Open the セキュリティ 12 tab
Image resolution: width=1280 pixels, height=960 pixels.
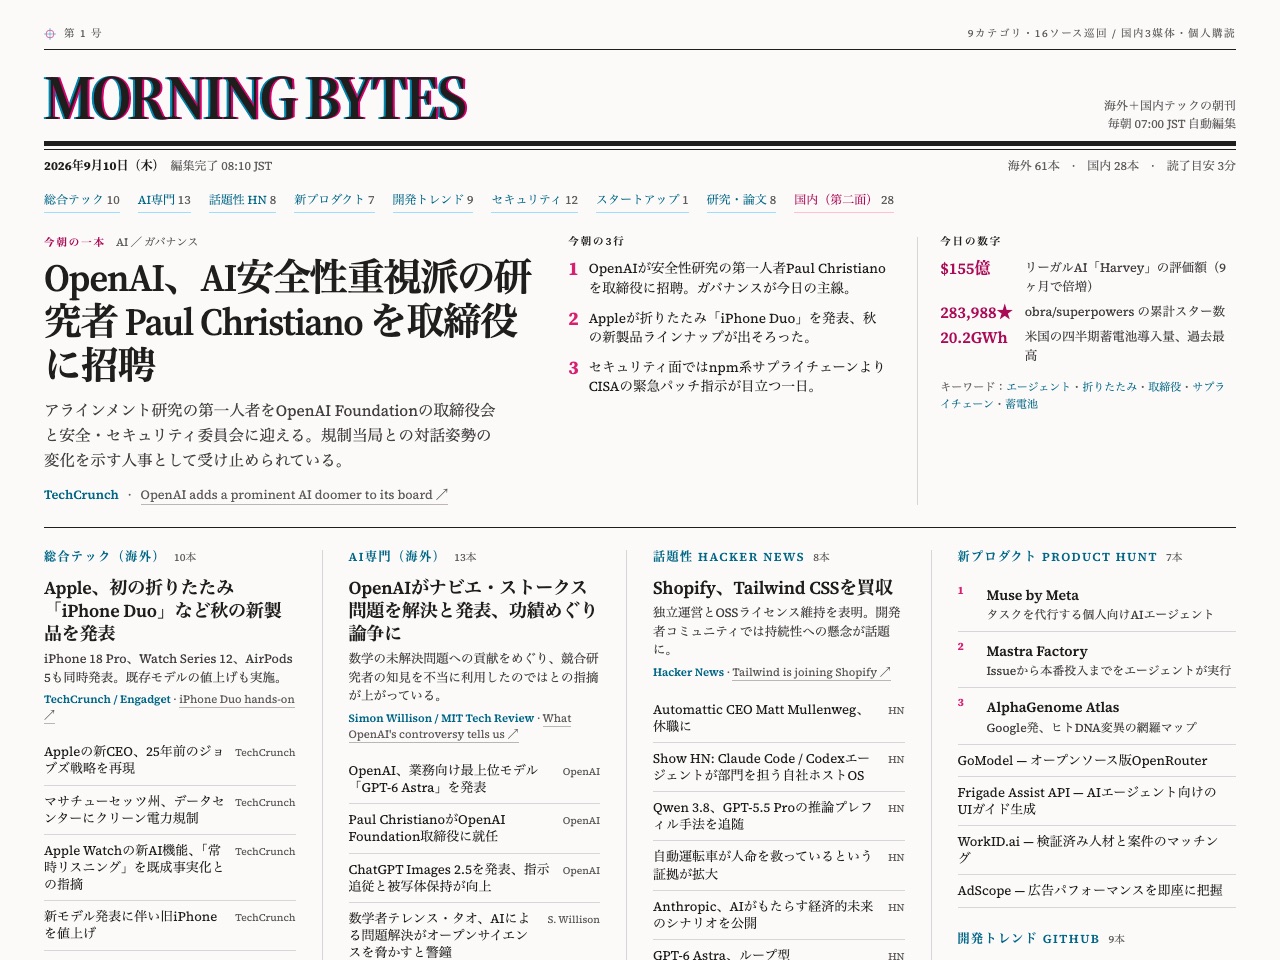(535, 200)
